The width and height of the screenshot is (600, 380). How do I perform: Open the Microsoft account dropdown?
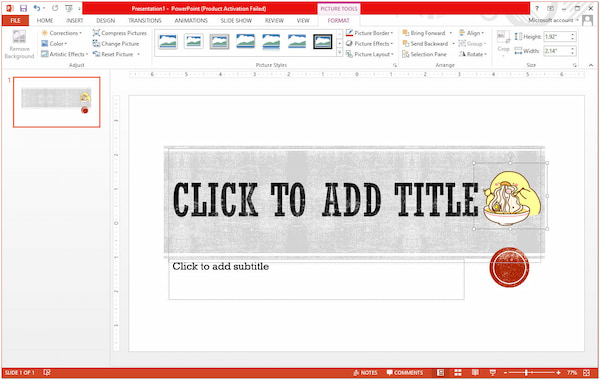click(x=553, y=20)
